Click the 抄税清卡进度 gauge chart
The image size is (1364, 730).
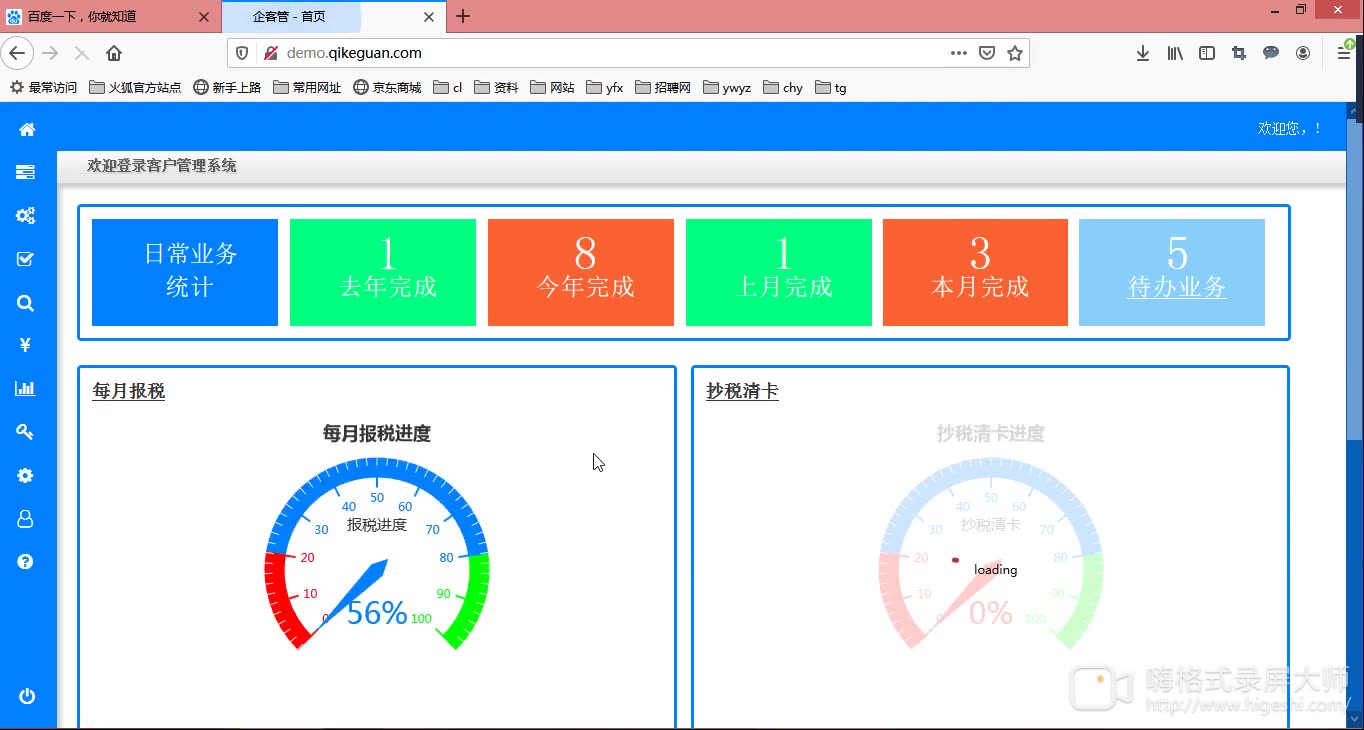(x=991, y=552)
